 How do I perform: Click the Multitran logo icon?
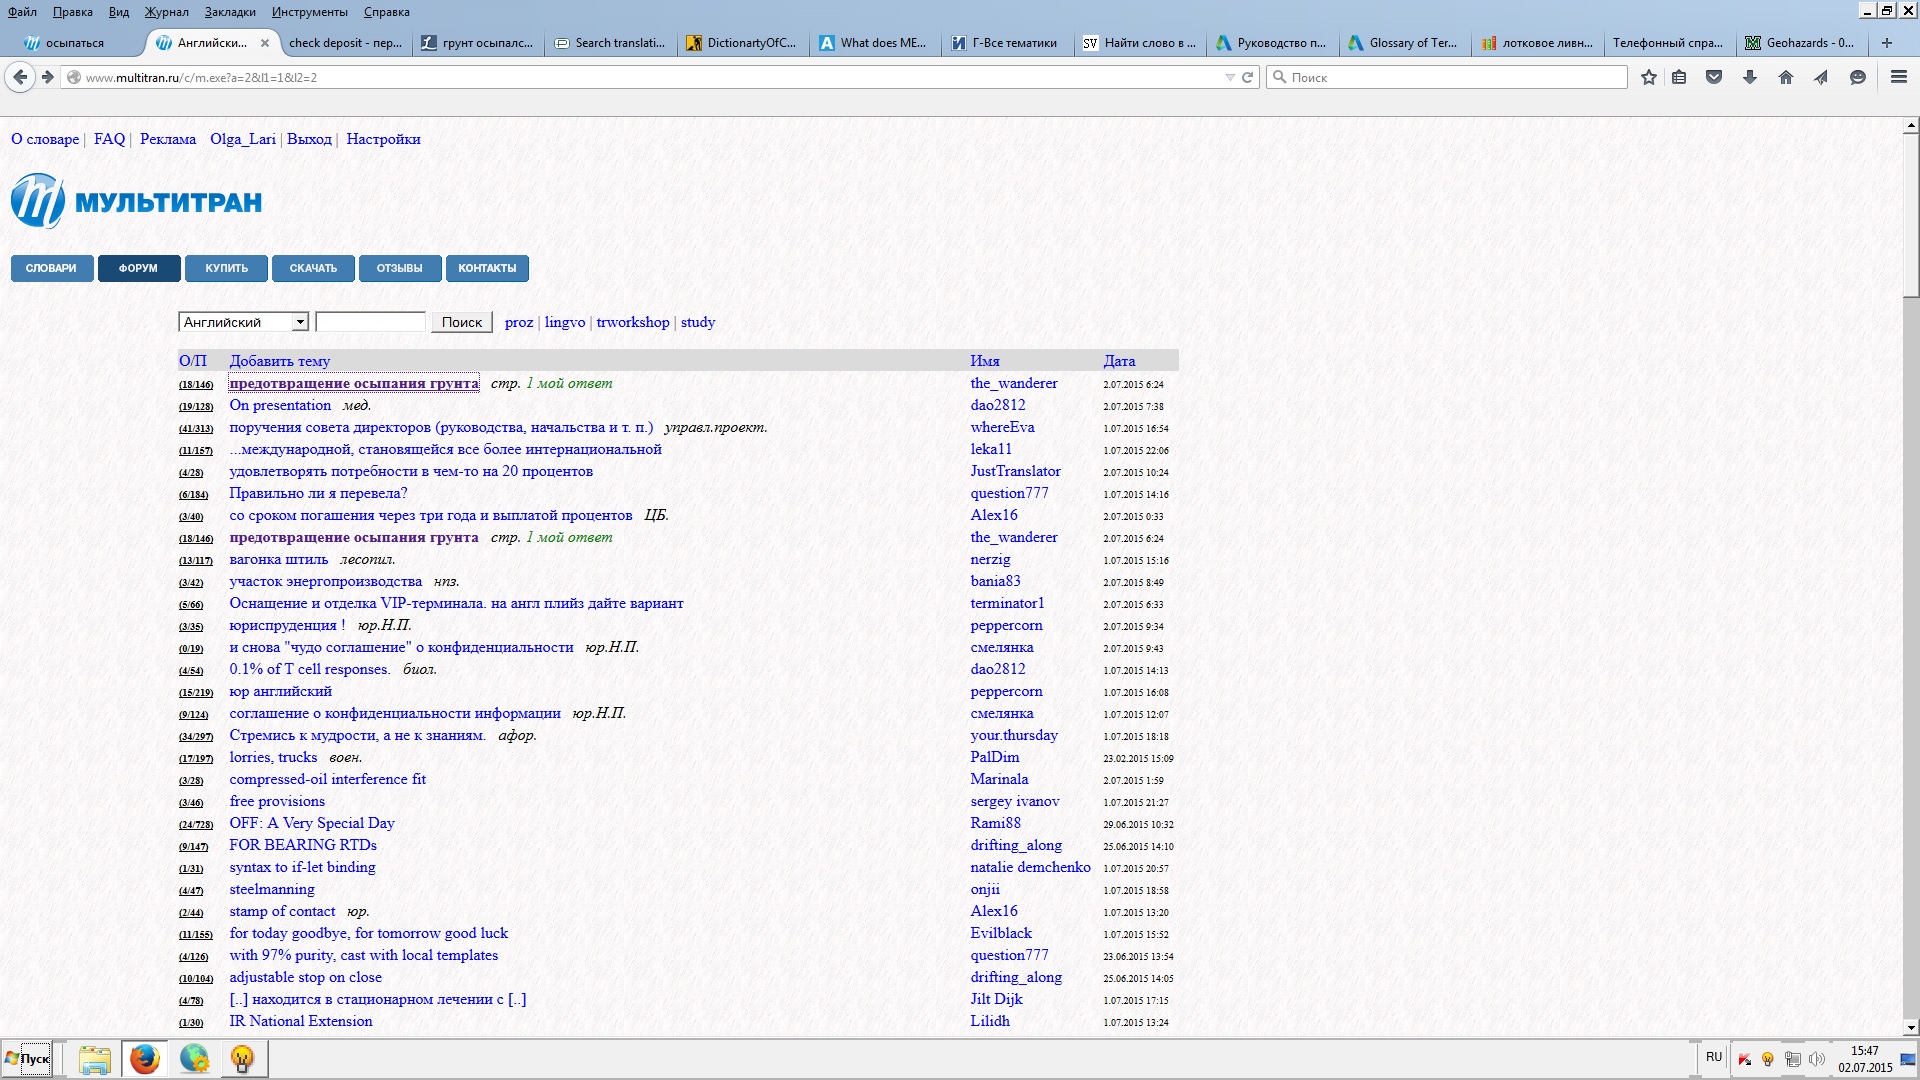tap(37, 201)
